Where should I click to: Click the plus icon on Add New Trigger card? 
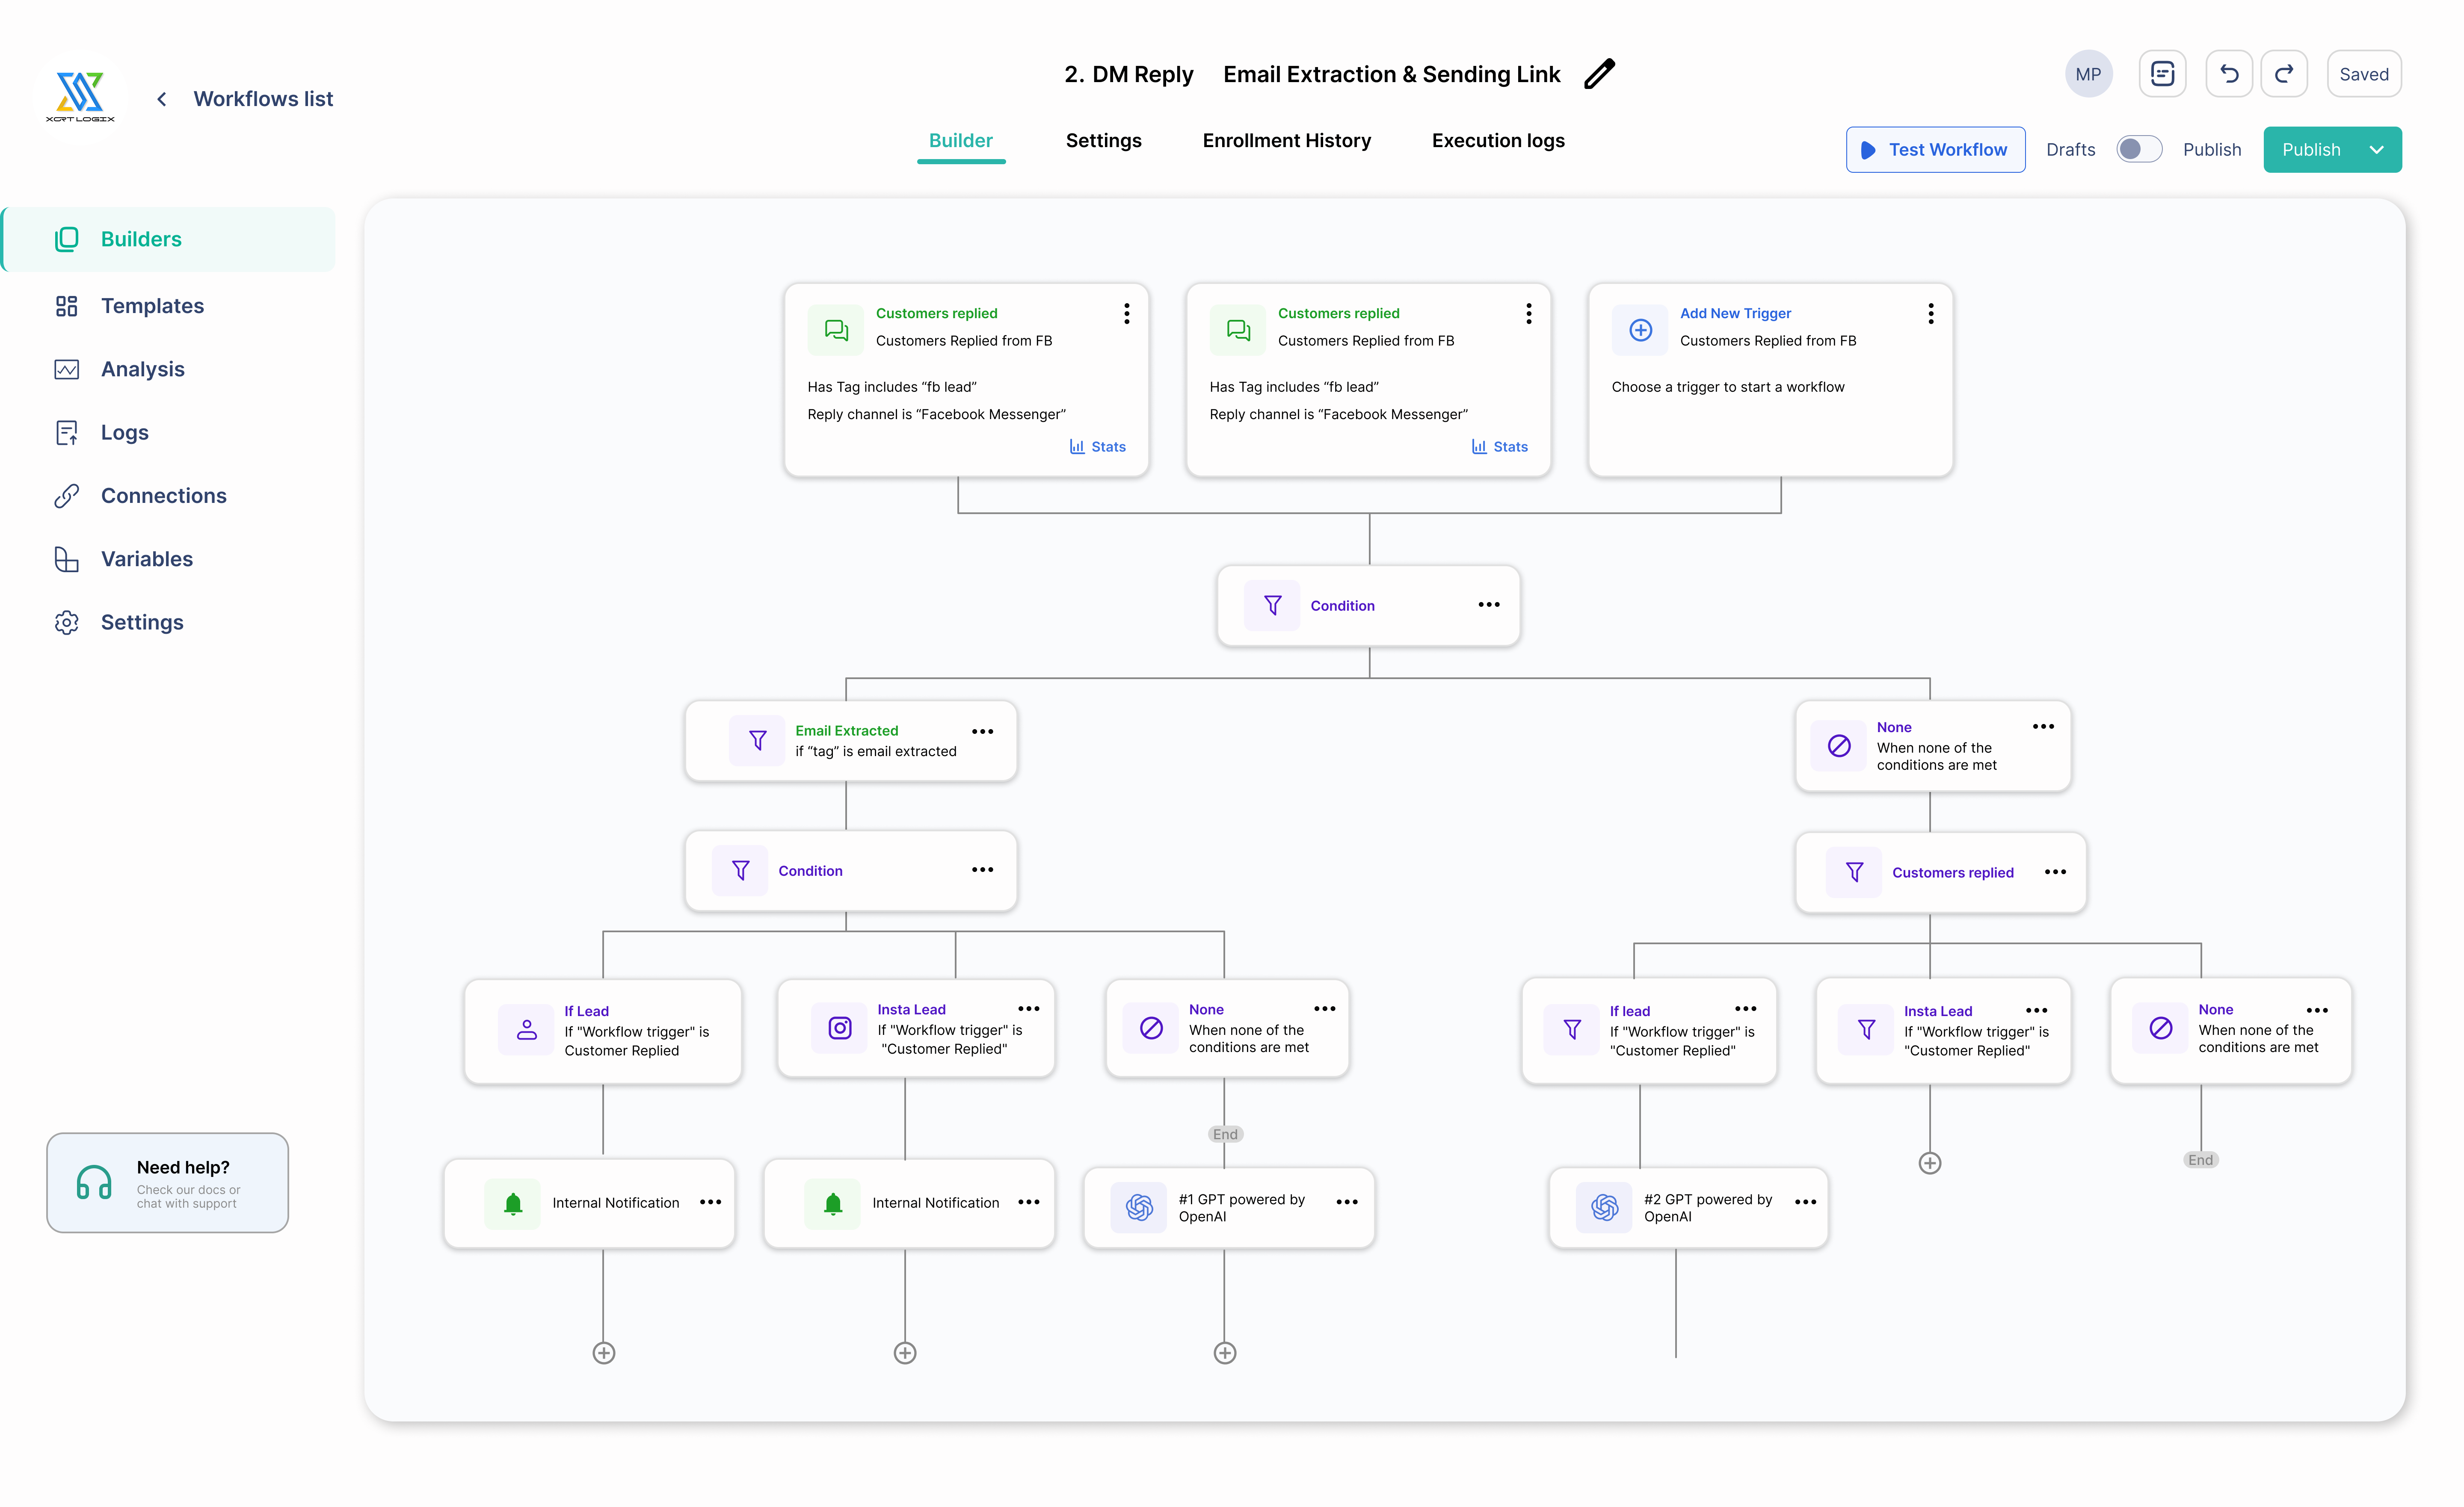pos(1640,330)
